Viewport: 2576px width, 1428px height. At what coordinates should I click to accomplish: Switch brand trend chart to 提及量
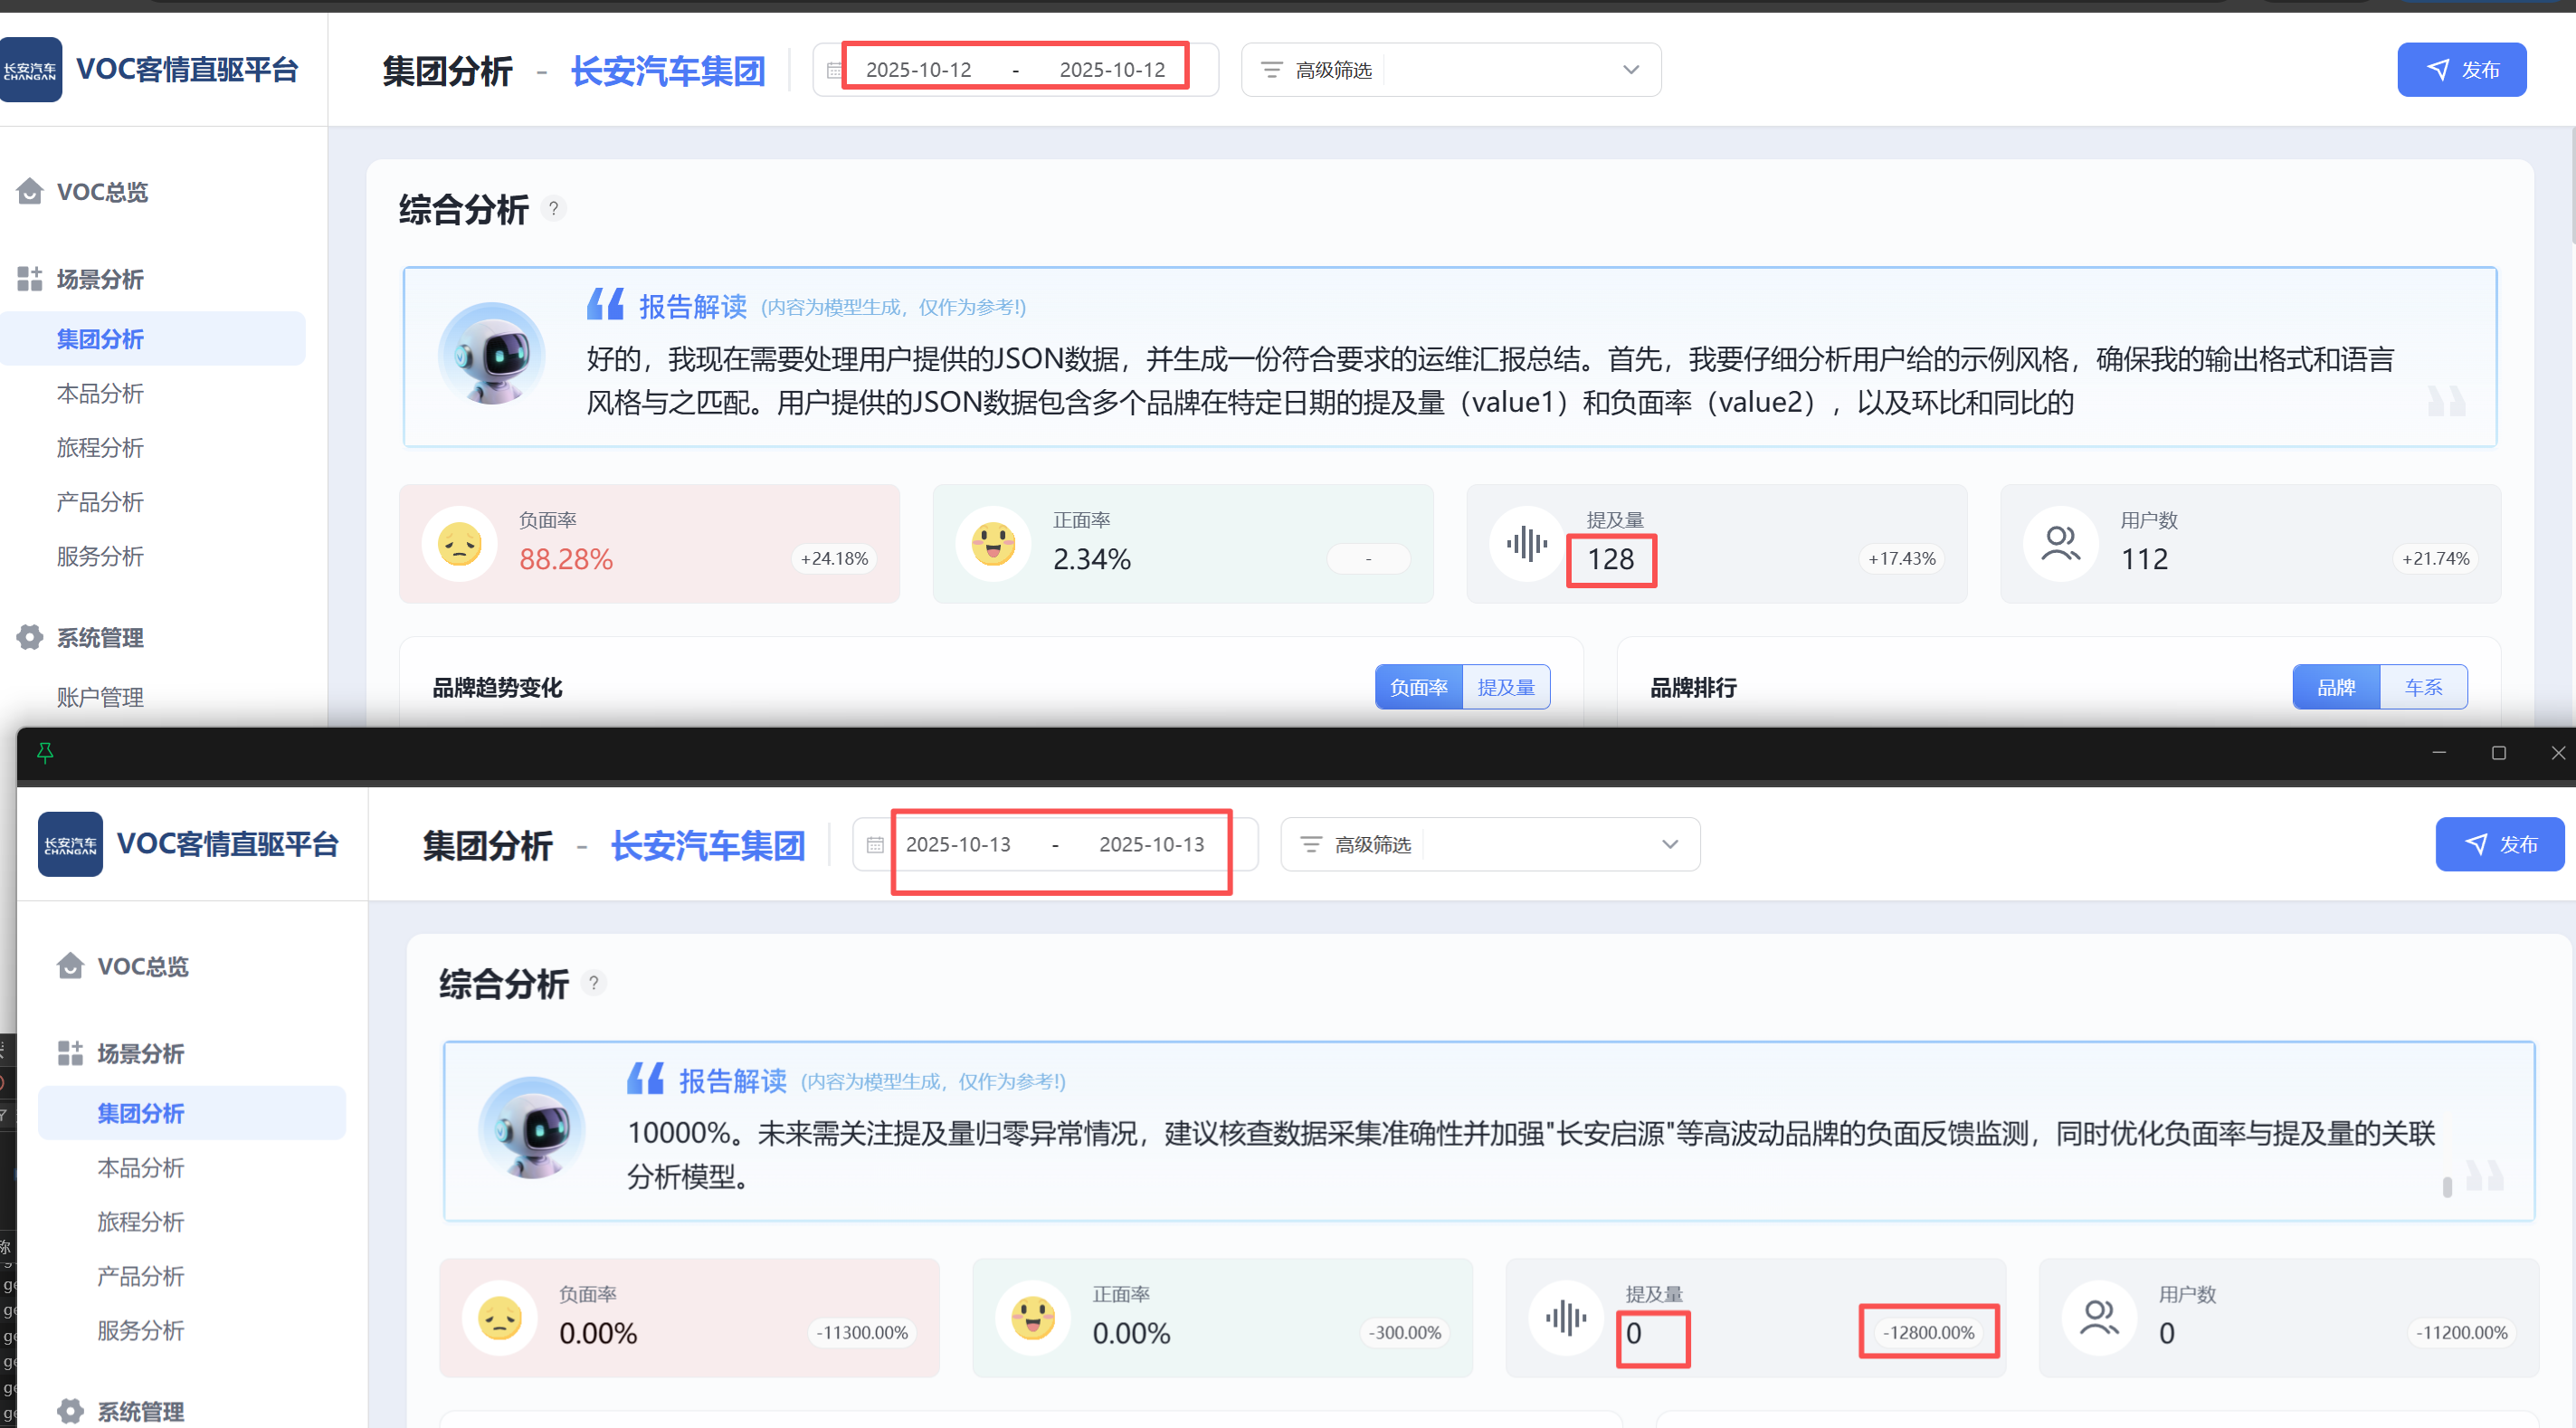click(x=1505, y=687)
